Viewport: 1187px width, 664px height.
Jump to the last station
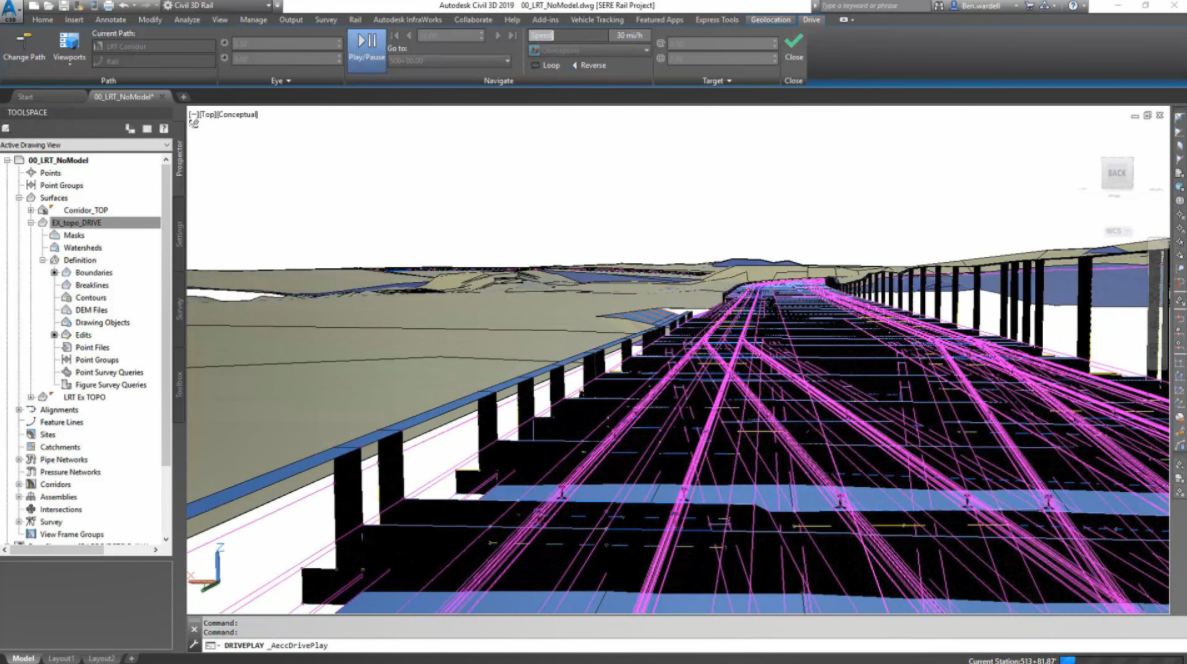512,36
